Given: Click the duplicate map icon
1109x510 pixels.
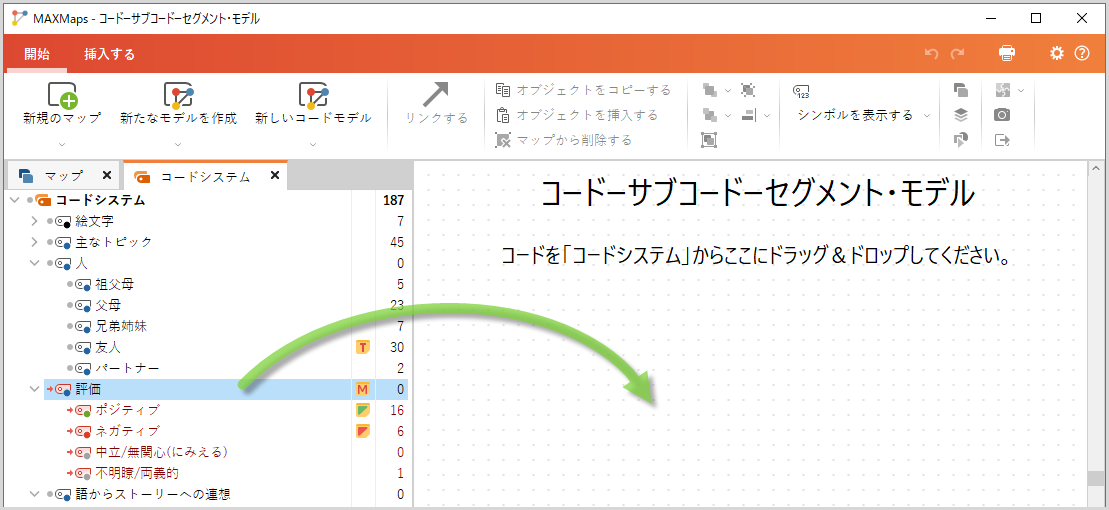Looking at the screenshot, I should (960, 90).
